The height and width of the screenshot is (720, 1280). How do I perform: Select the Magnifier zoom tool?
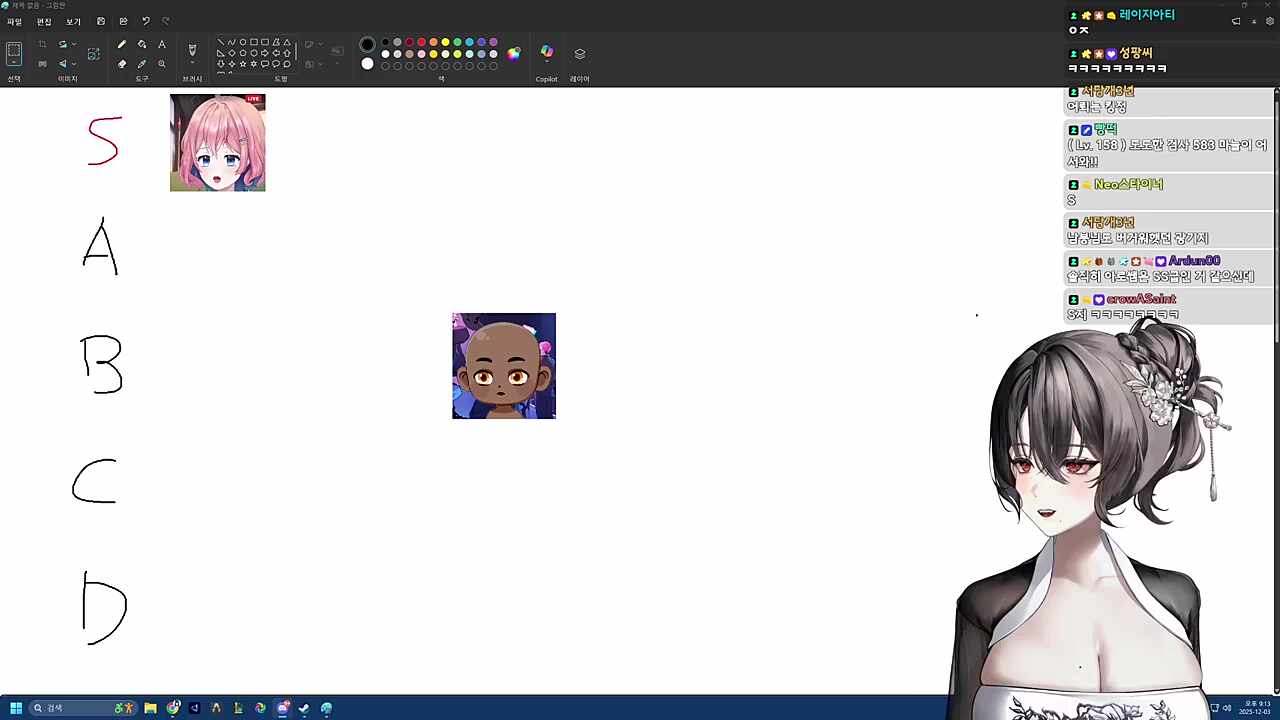click(x=162, y=64)
